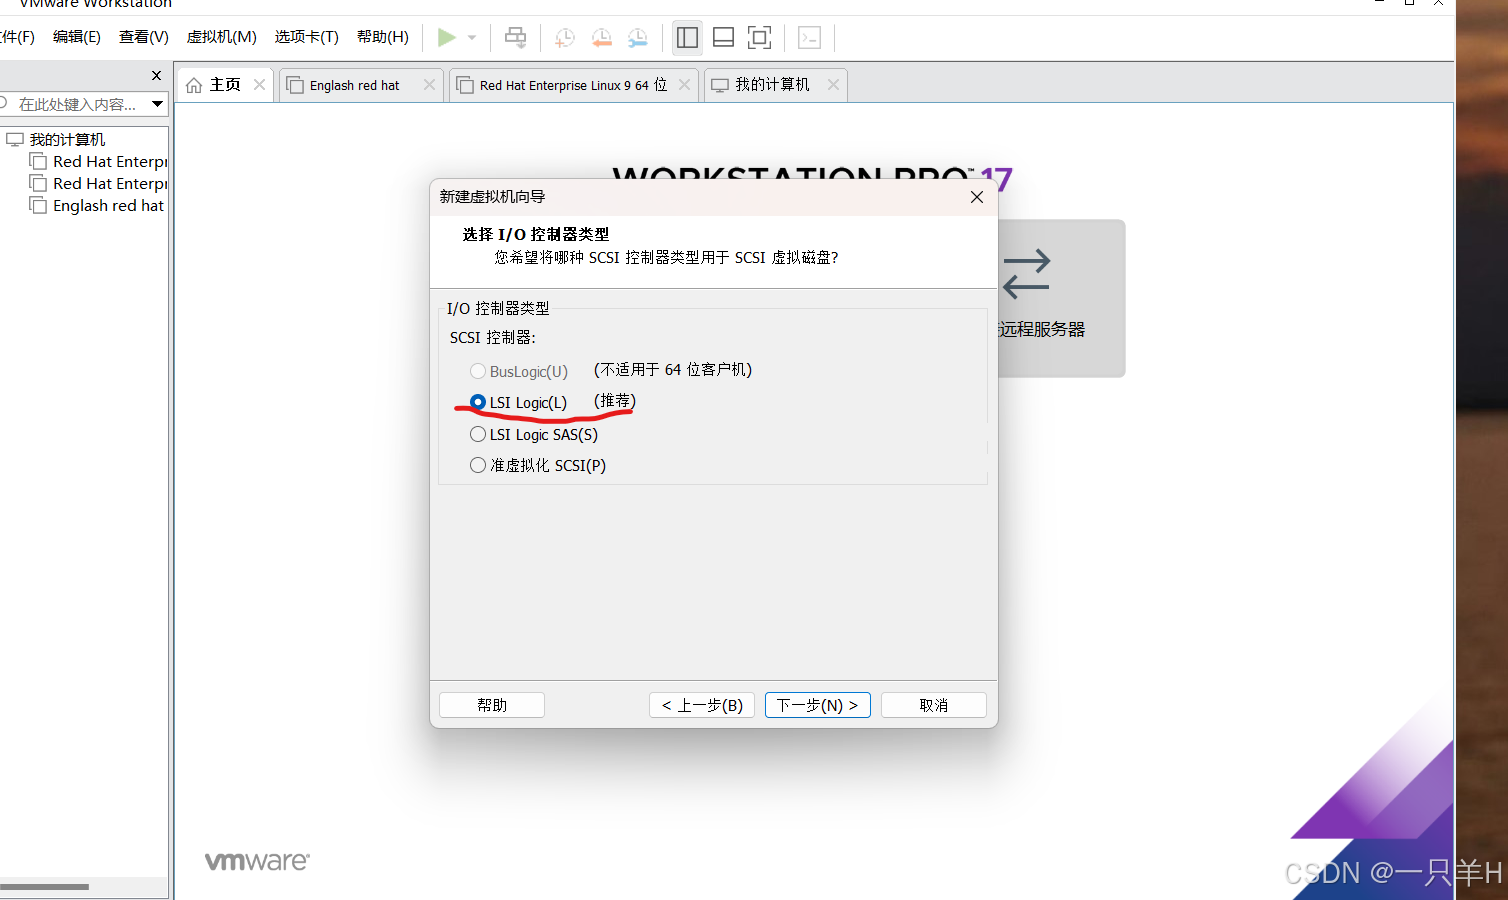Toggle the library sidebar view icon
The height and width of the screenshot is (900, 1508).
pos(687,38)
